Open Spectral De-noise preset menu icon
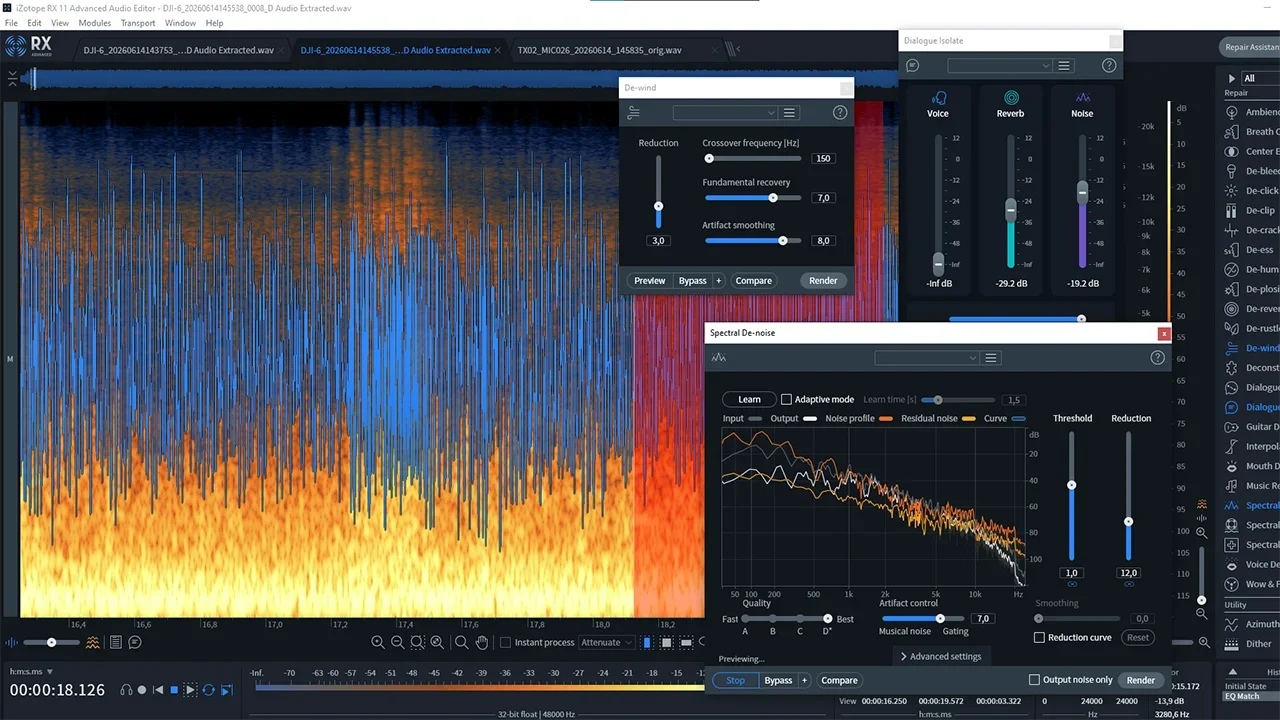 (x=992, y=358)
